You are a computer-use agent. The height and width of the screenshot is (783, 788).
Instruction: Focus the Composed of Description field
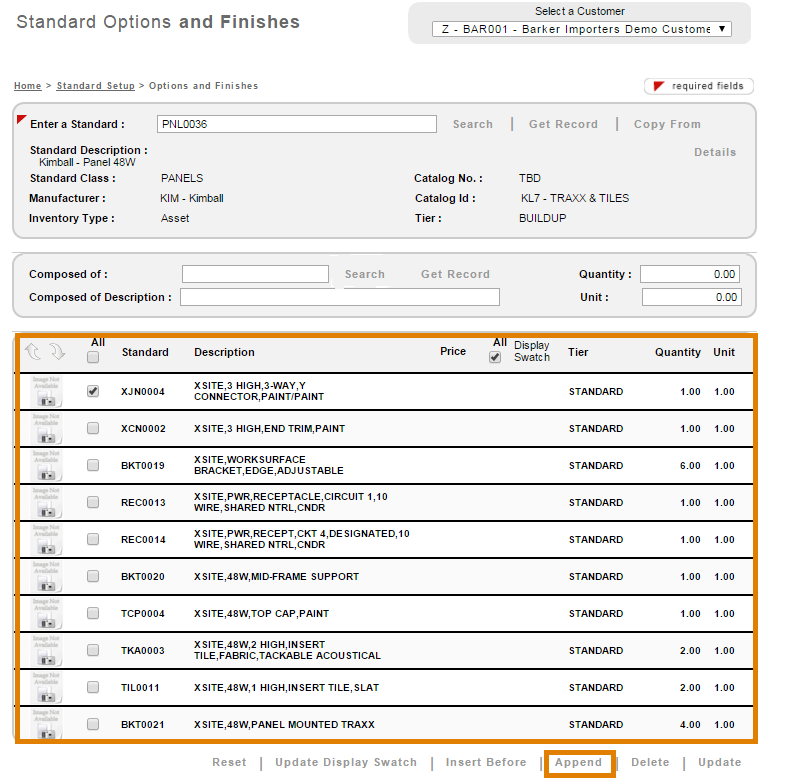[x=339, y=297]
